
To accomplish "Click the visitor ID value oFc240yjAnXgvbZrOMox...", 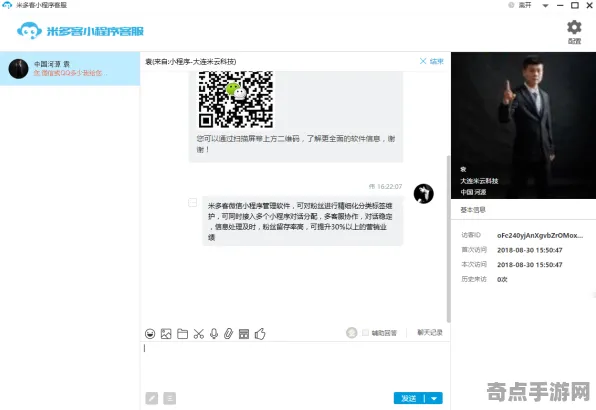I will coord(540,236).
